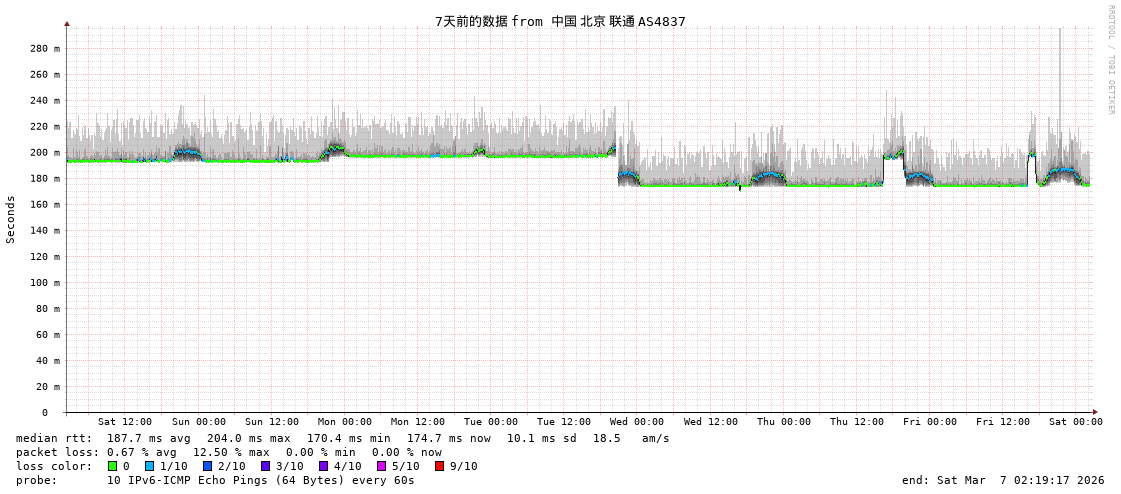Select the Thu 12:00 time axis label

coord(856,422)
